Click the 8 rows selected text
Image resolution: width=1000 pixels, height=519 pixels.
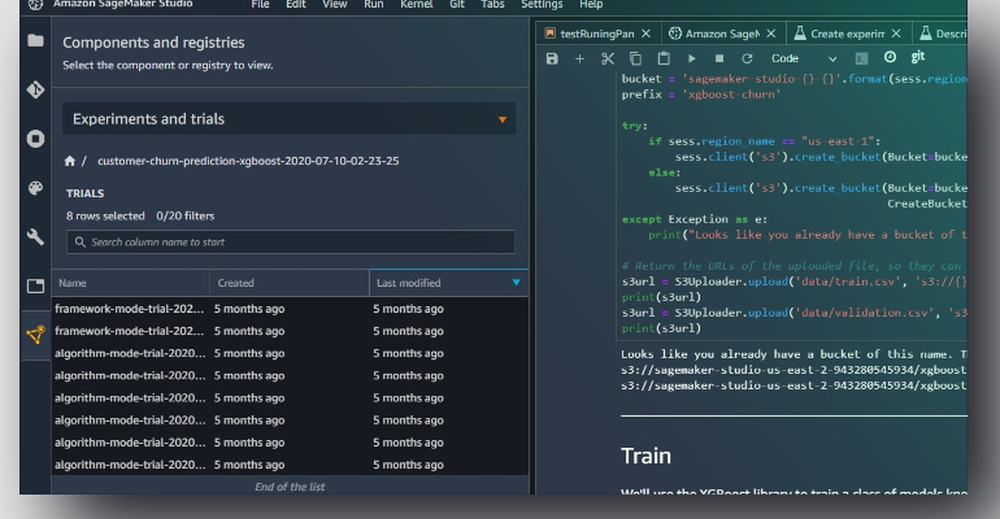105,216
